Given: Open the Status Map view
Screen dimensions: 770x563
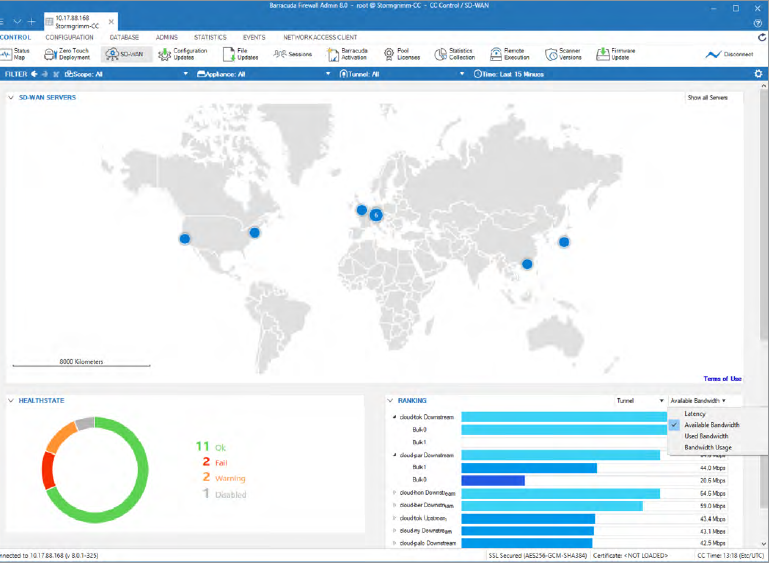Looking at the screenshot, I should [15, 54].
